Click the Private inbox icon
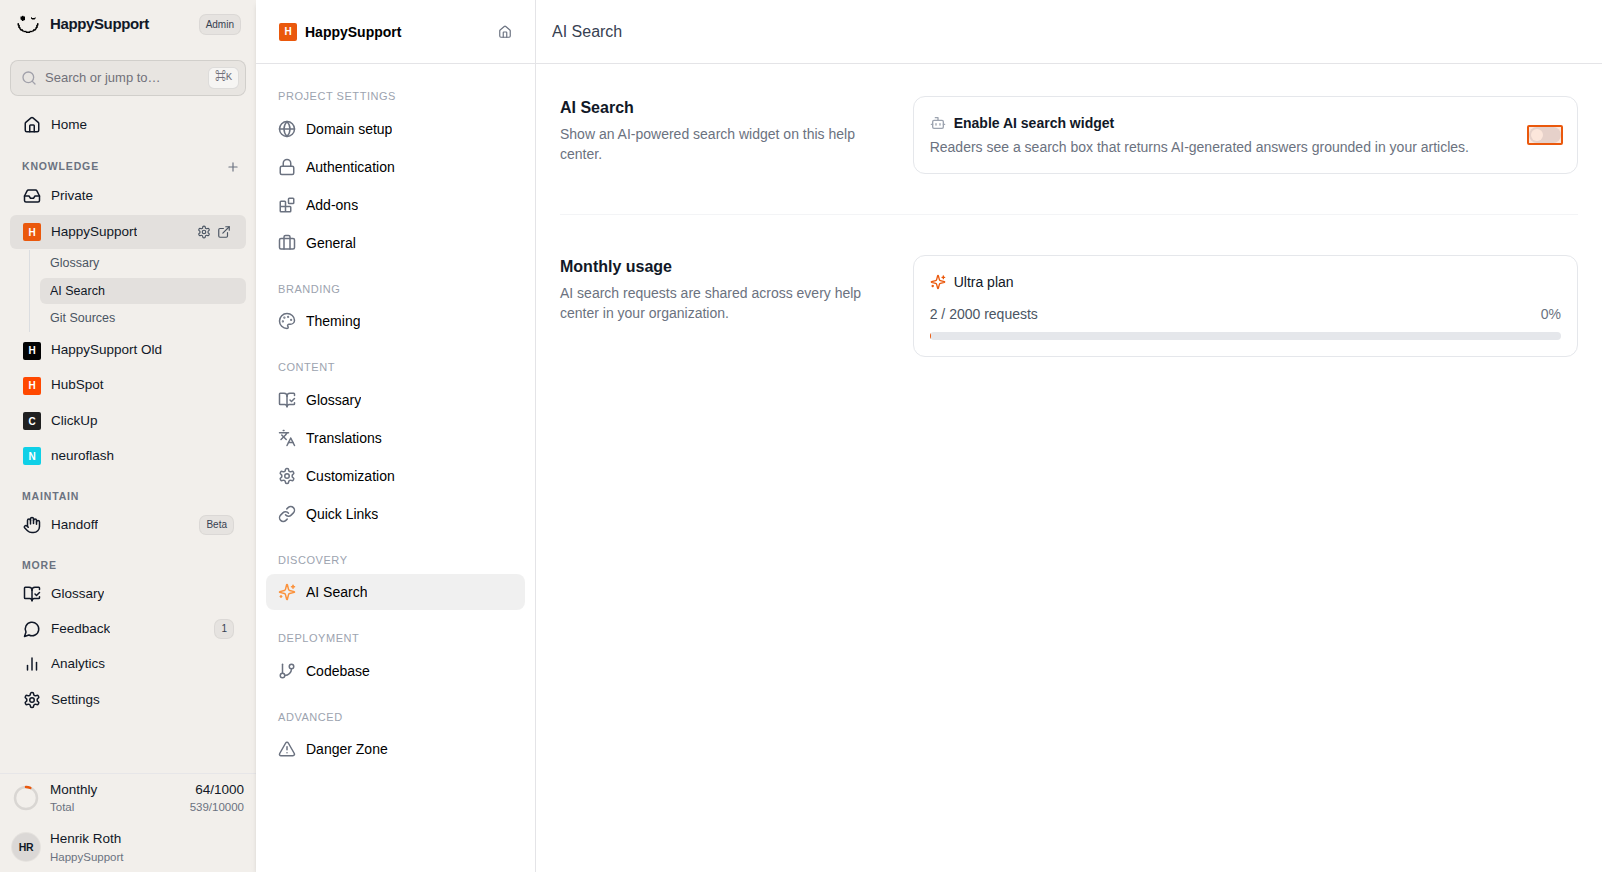Viewport: 1602px width, 872px height. click(x=32, y=196)
